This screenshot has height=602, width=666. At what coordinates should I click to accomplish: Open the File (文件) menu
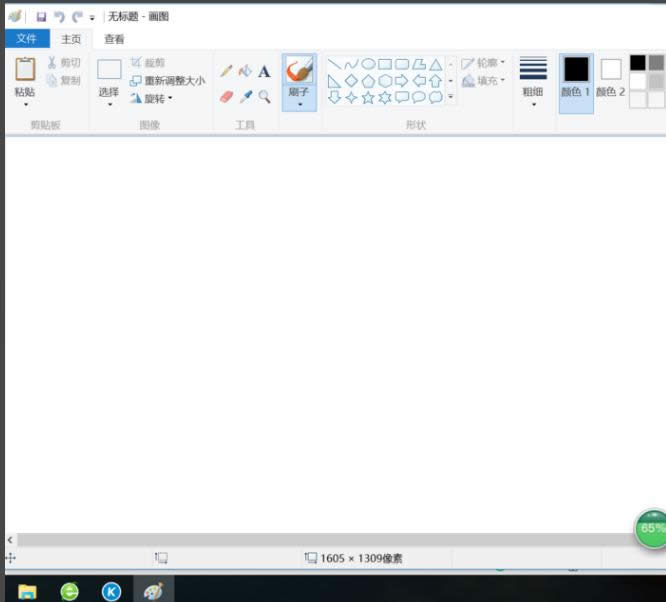point(26,39)
